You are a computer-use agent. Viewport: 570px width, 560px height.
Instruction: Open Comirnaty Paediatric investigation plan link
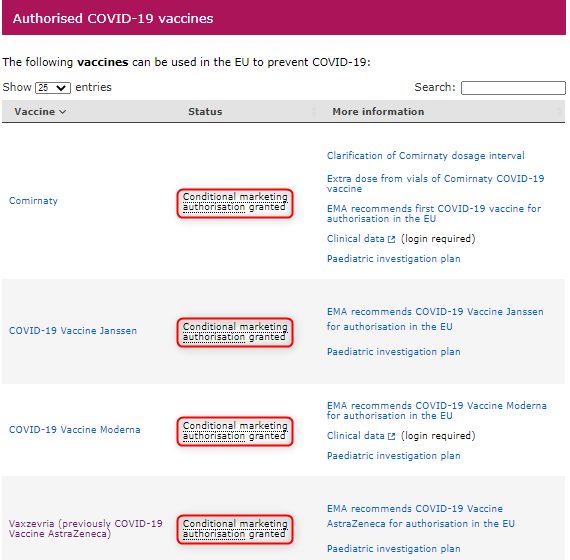(x=393, y=259)
